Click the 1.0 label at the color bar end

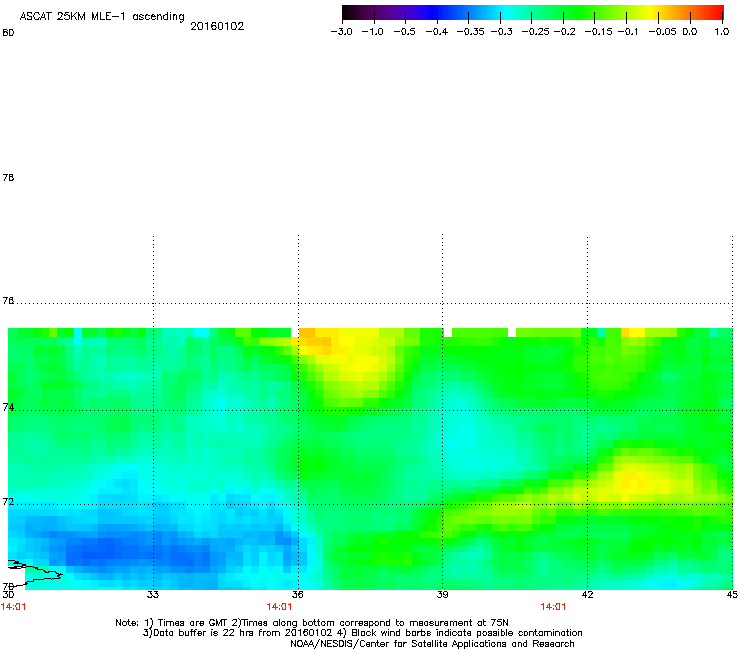pos(722,32)
